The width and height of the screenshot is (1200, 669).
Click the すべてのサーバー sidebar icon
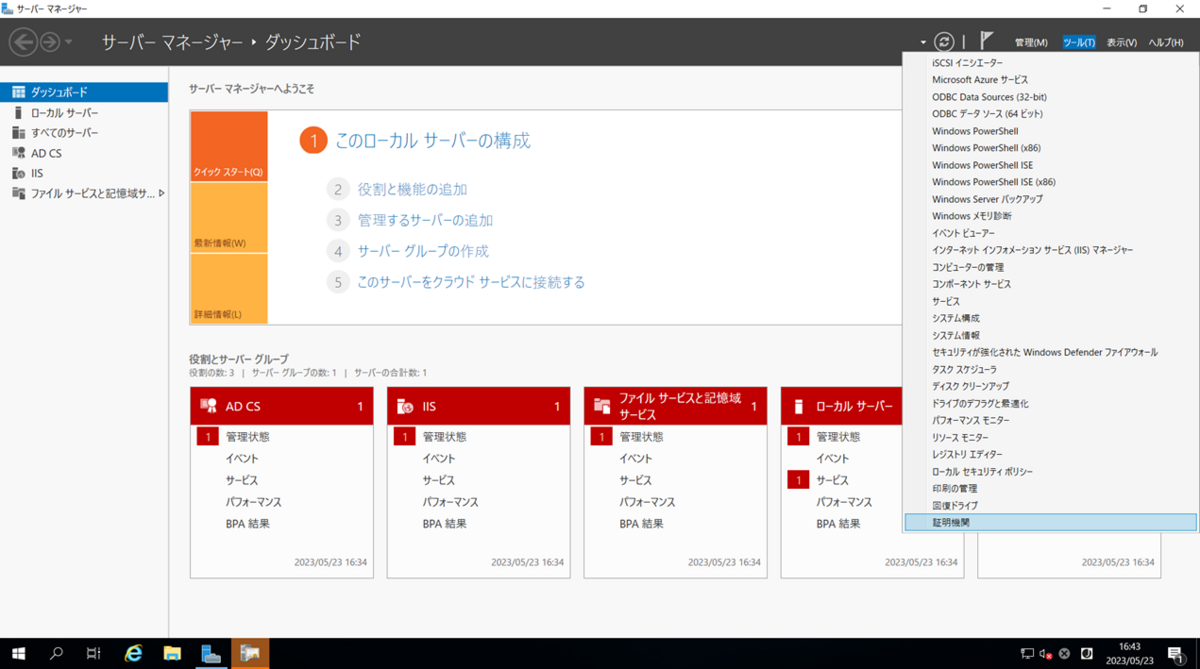tap(18, 132)
